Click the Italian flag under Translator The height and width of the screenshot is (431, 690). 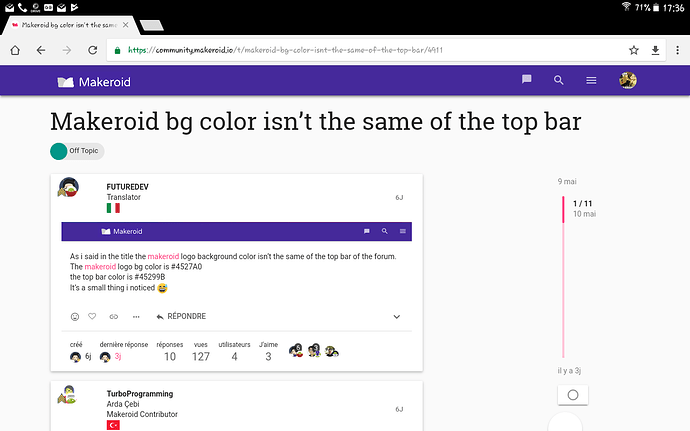(x=113, y=208)
